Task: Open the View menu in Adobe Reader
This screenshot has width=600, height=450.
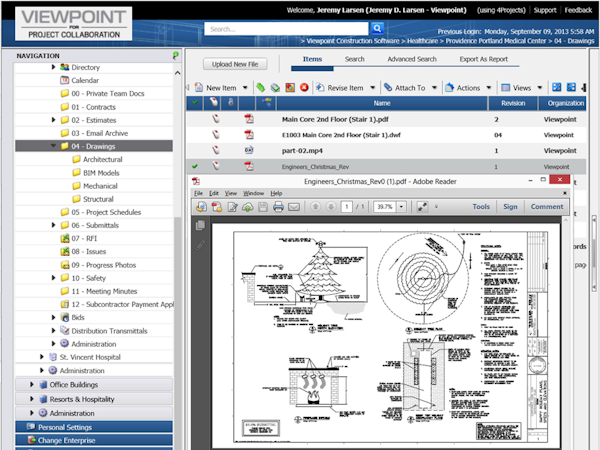Action: coord(231,192)
